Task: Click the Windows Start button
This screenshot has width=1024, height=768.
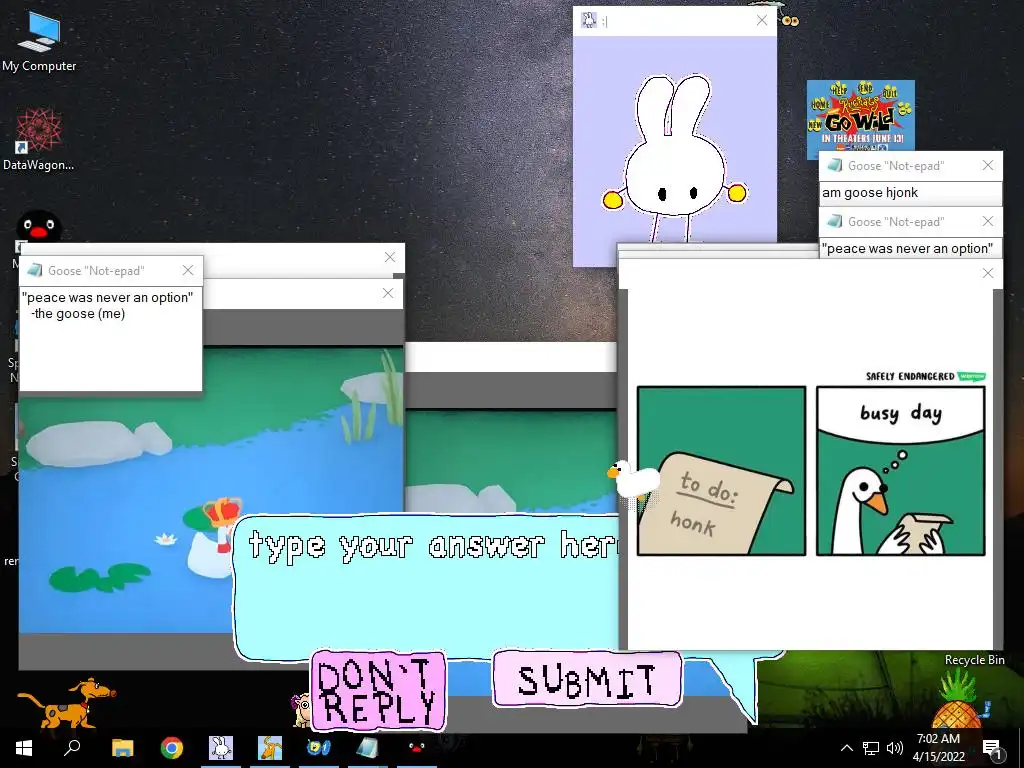Action: click(x=24, y=748)
